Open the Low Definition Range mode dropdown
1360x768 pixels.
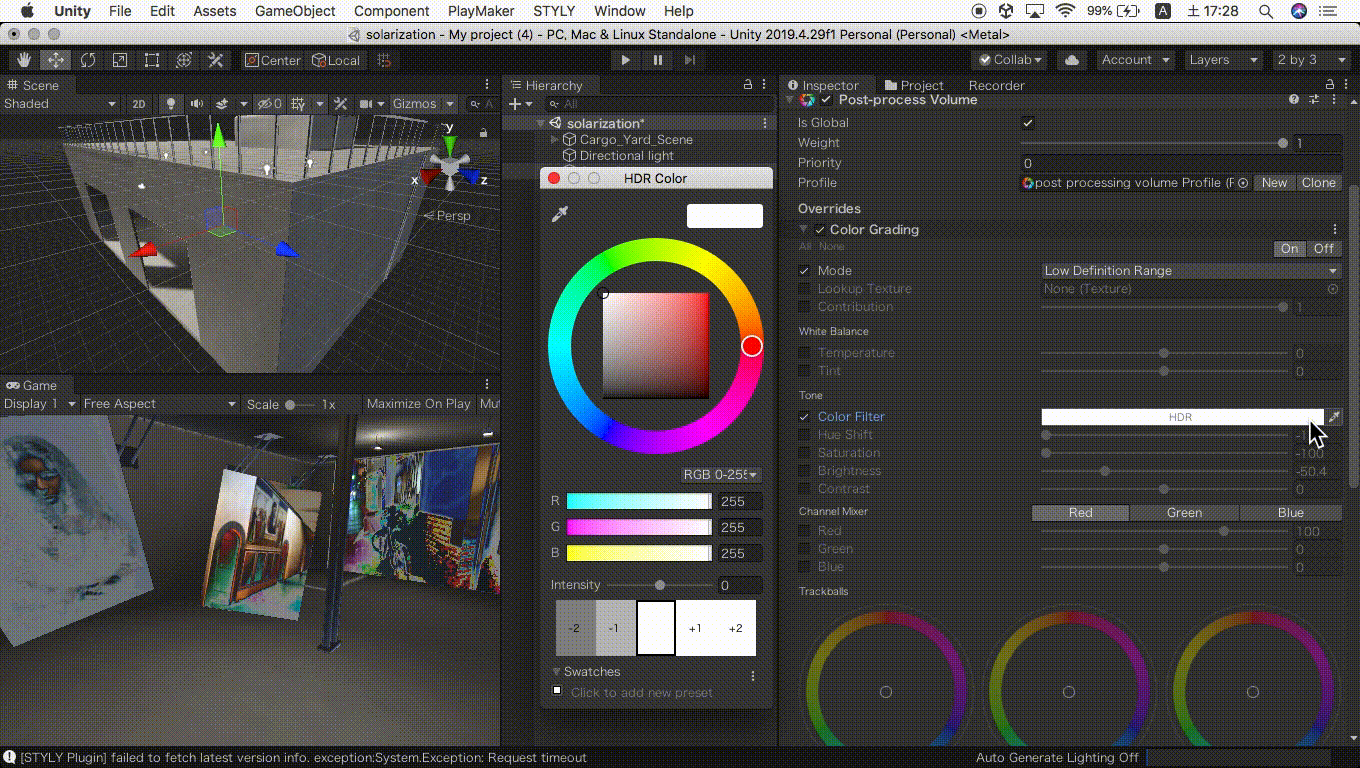1189,270
